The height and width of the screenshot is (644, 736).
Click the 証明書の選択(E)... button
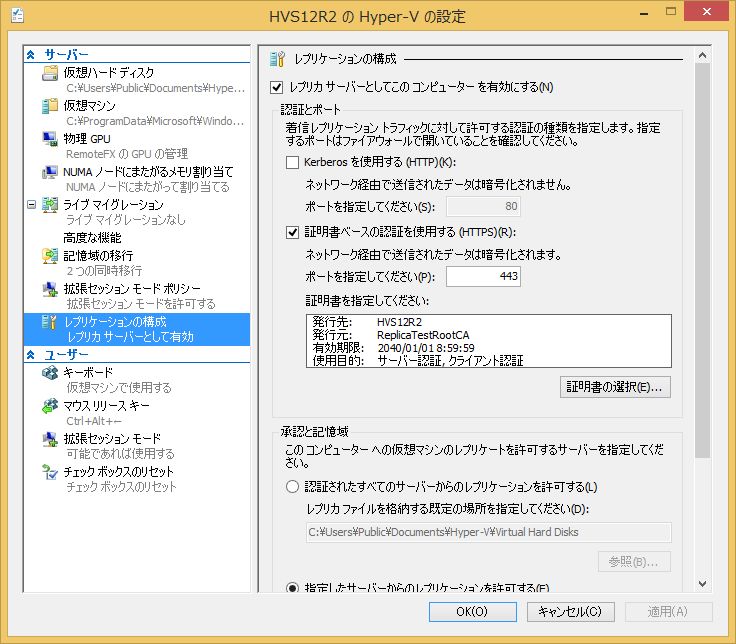point(615,387)
